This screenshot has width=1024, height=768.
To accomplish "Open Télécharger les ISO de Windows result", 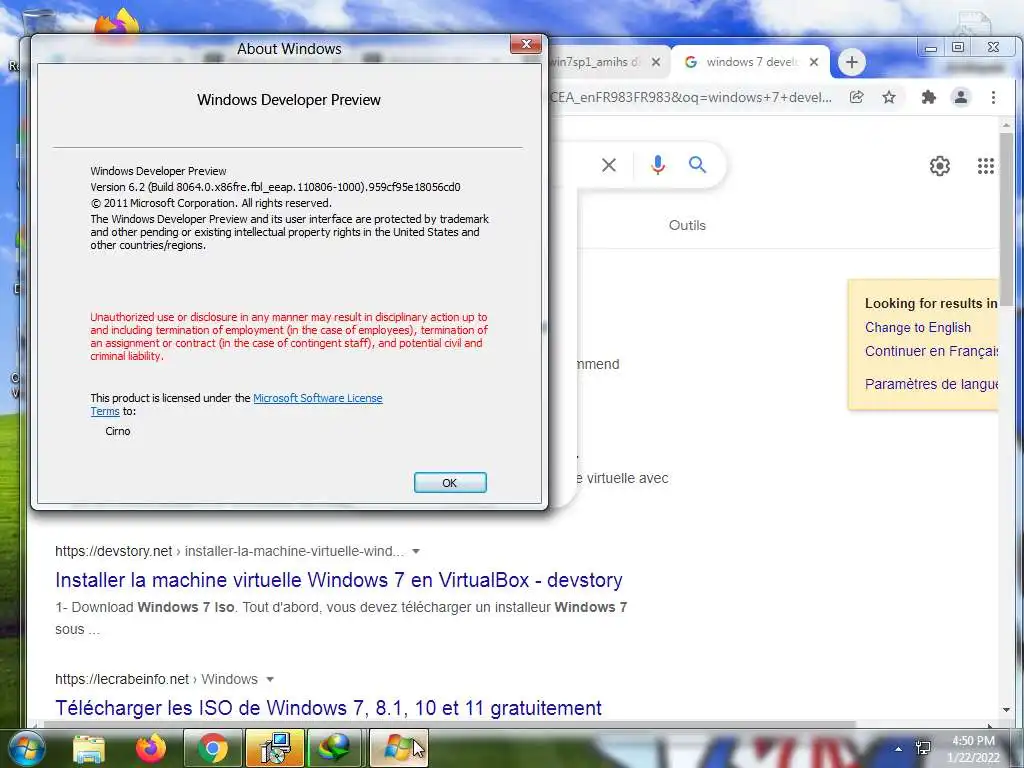I will [328, 708].
